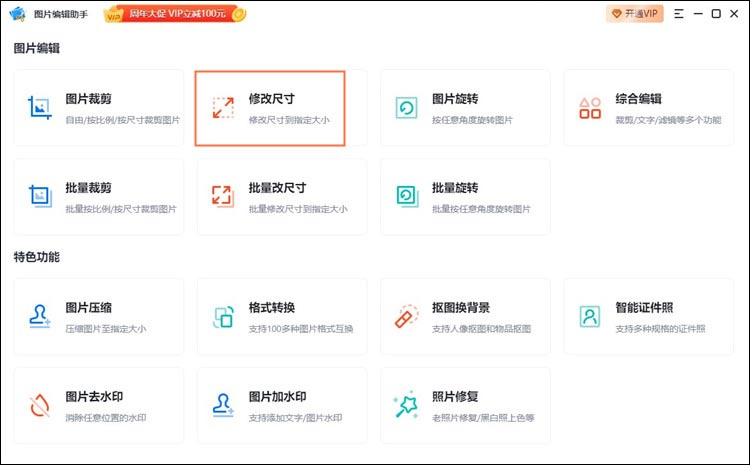Click the text 压缩图片至指定大小

[x=106, y=329]
